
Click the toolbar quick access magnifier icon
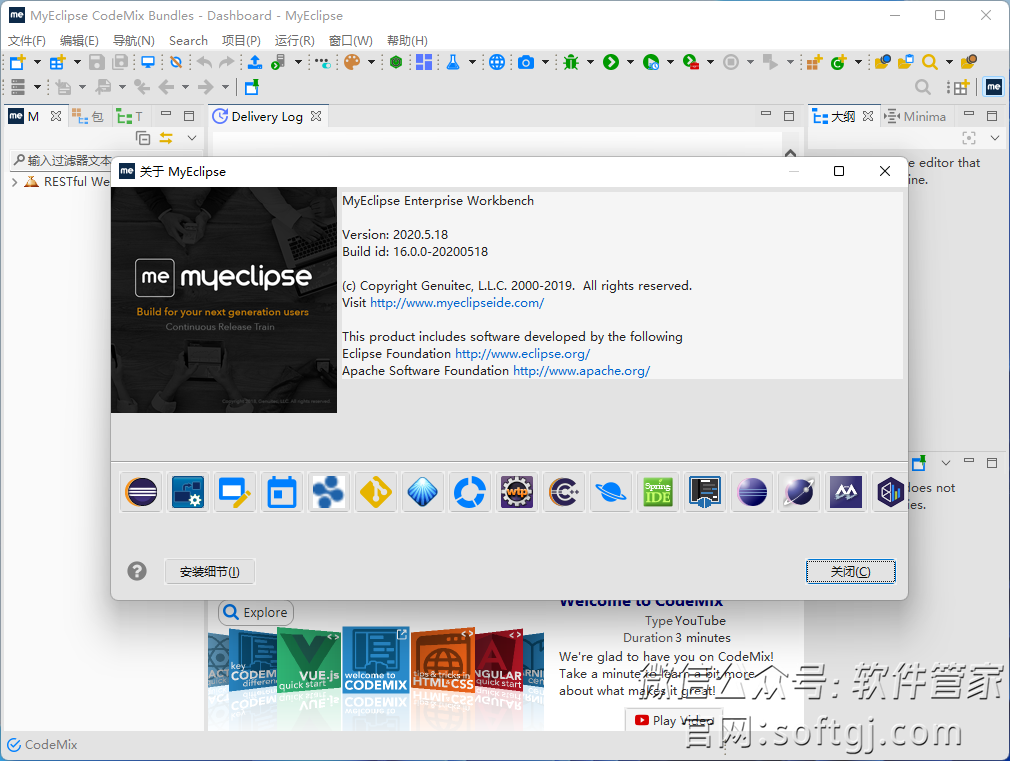(922, 87)
